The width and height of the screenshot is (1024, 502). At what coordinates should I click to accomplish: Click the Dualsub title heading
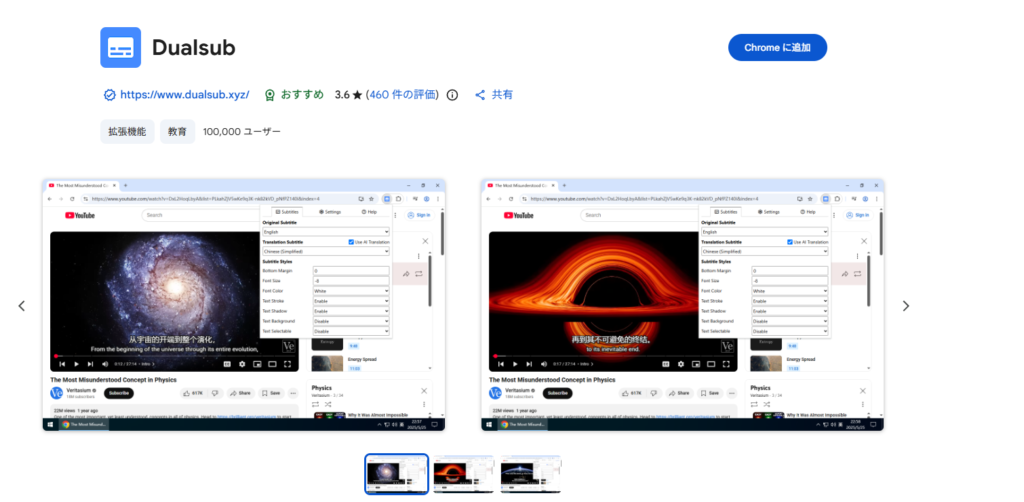point(193,48)
